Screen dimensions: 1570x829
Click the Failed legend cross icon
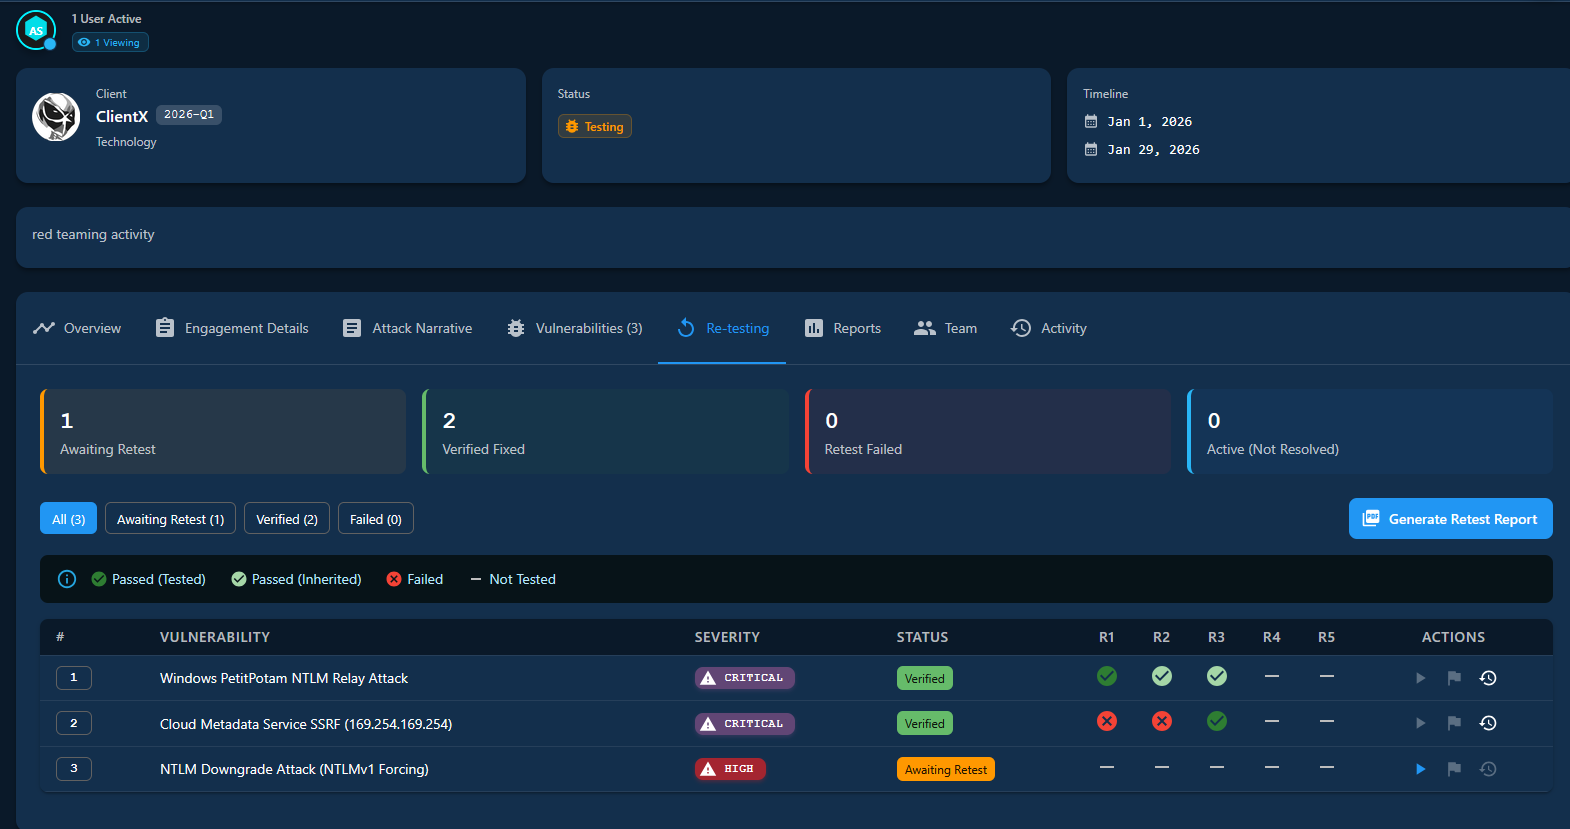point(394,579)
